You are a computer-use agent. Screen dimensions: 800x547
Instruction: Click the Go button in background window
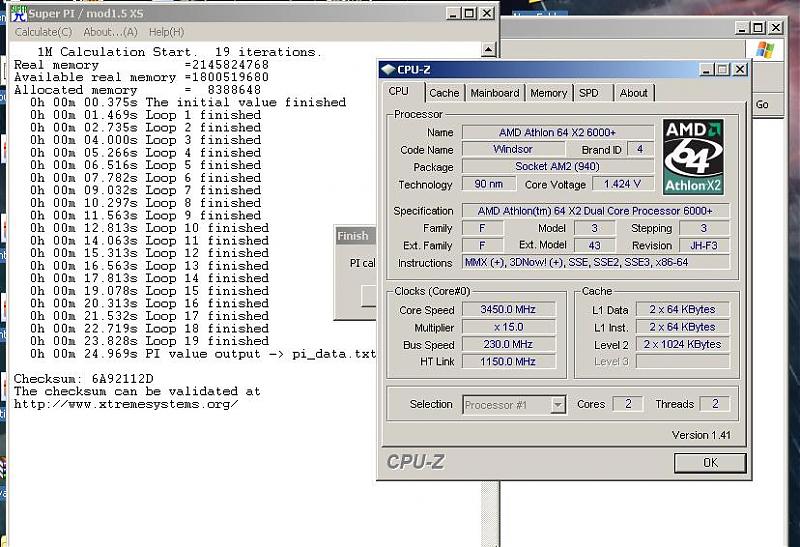(762, 105)
